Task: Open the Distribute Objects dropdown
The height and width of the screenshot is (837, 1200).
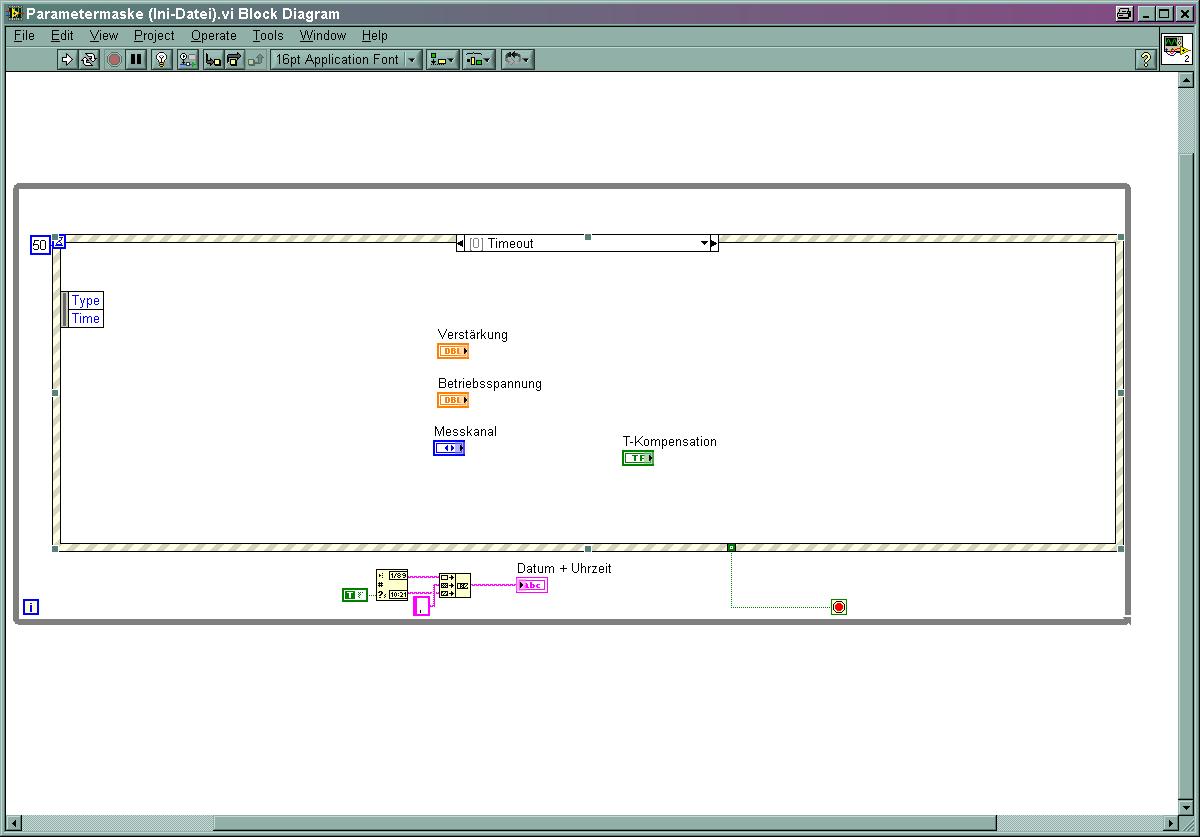Action: [x=478, y=60]
